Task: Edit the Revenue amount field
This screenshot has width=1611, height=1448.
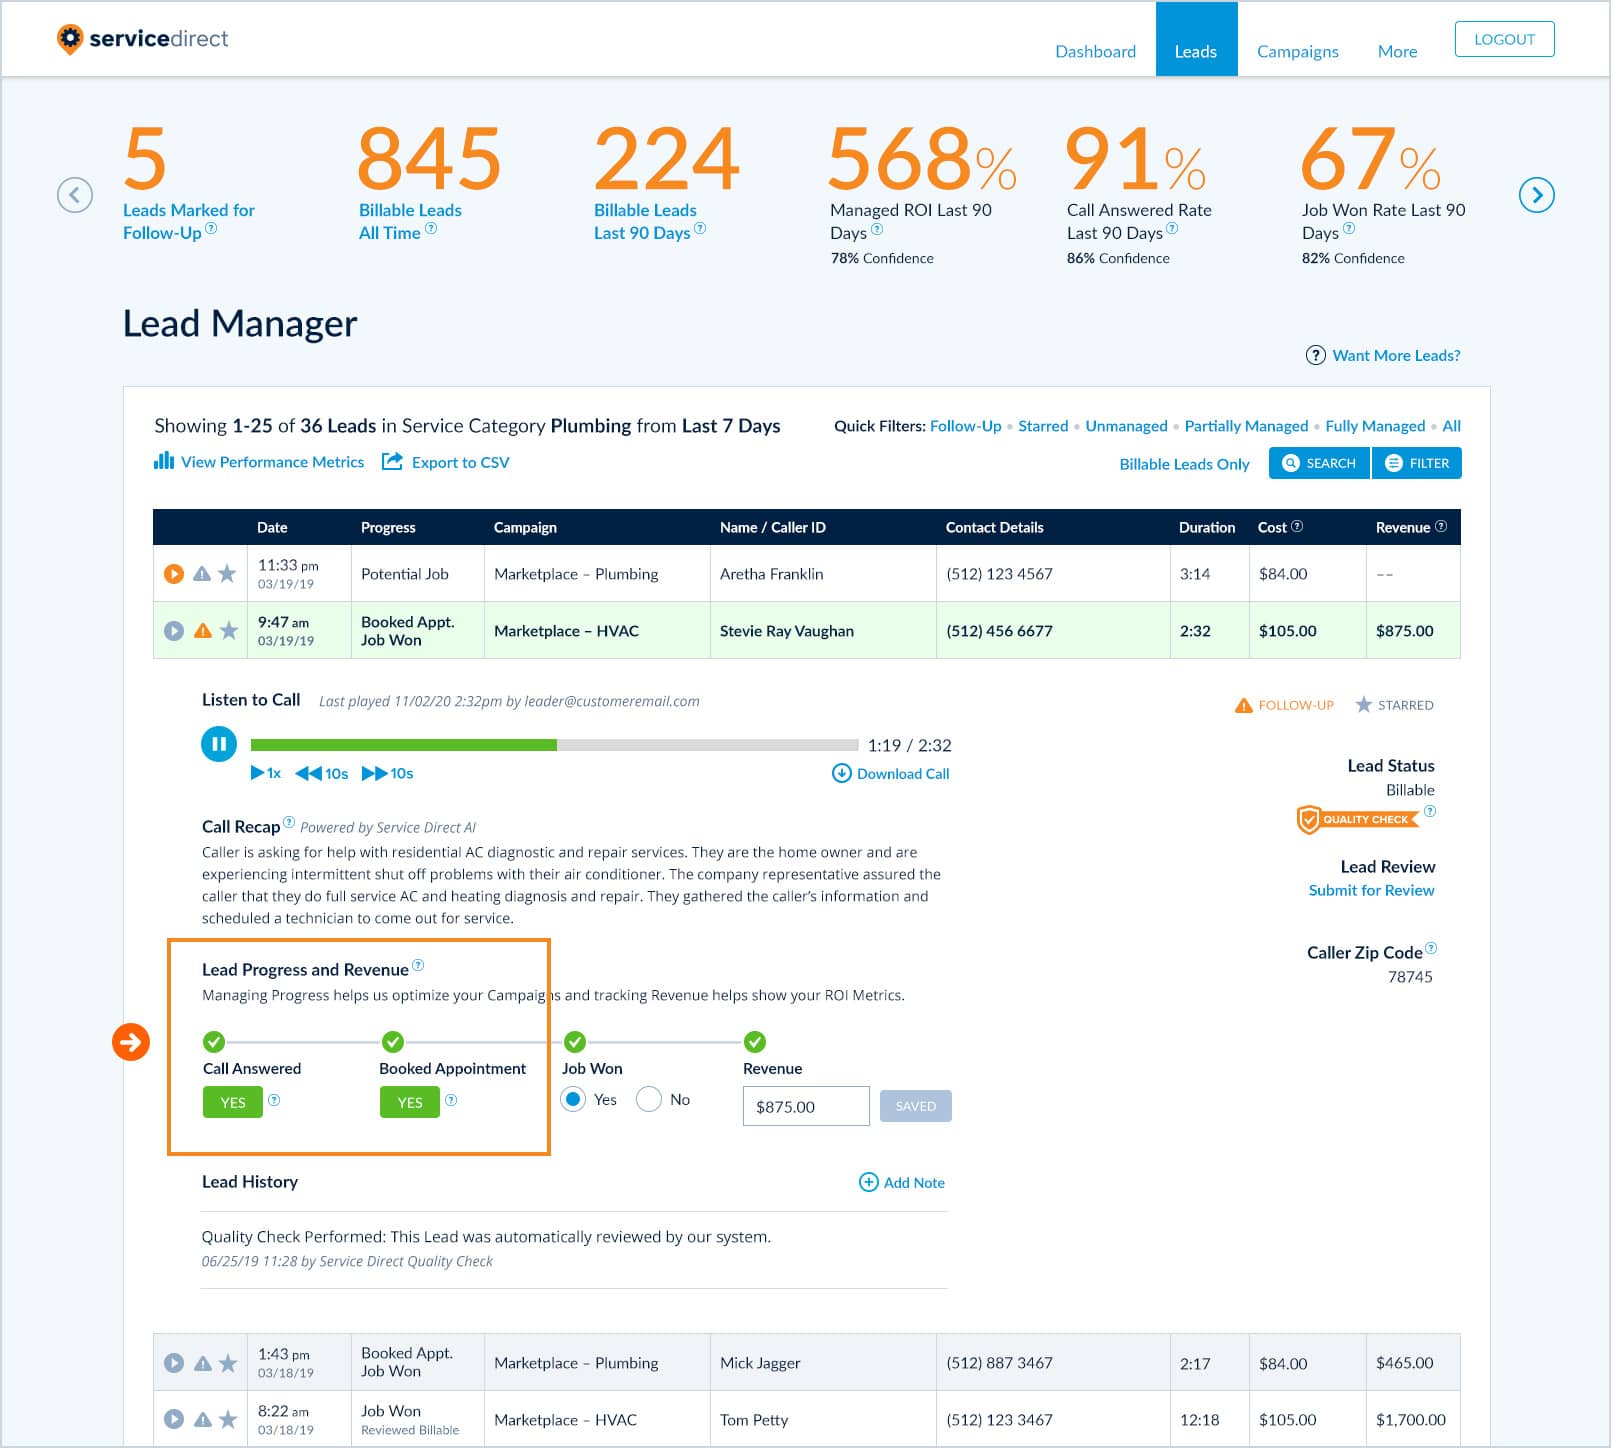Action: (806, 1105)
